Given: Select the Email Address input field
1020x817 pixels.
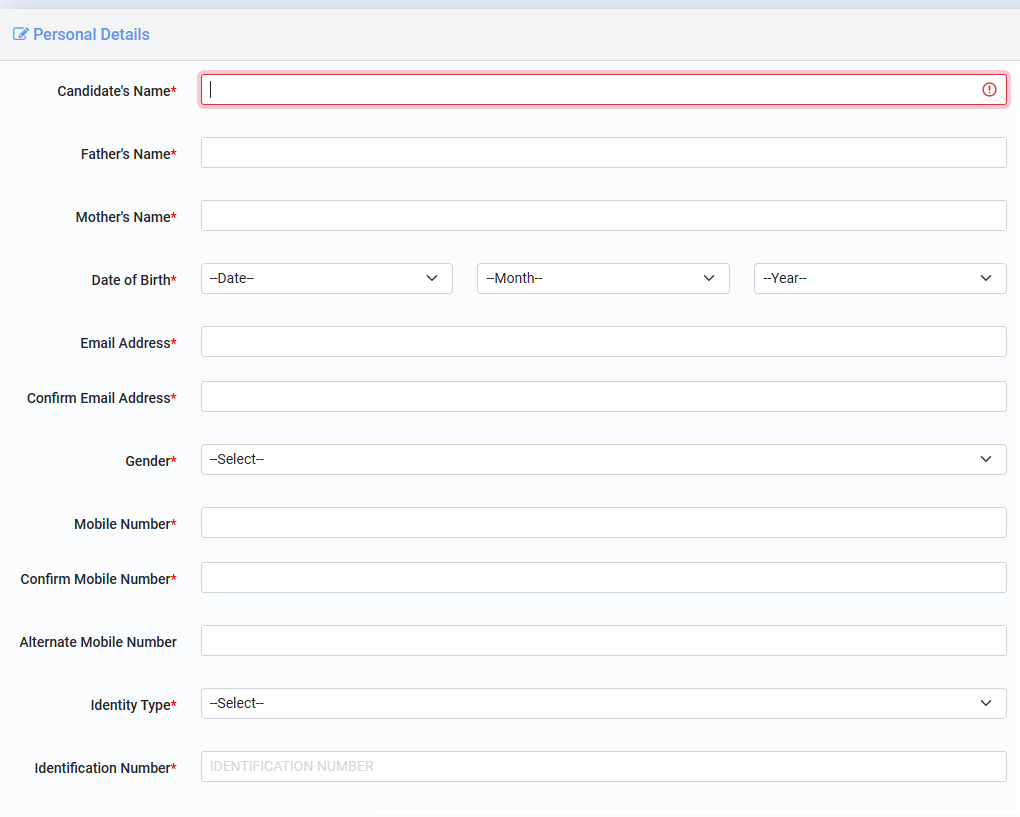Looking at the screenshot, I should tap(603, 342).
